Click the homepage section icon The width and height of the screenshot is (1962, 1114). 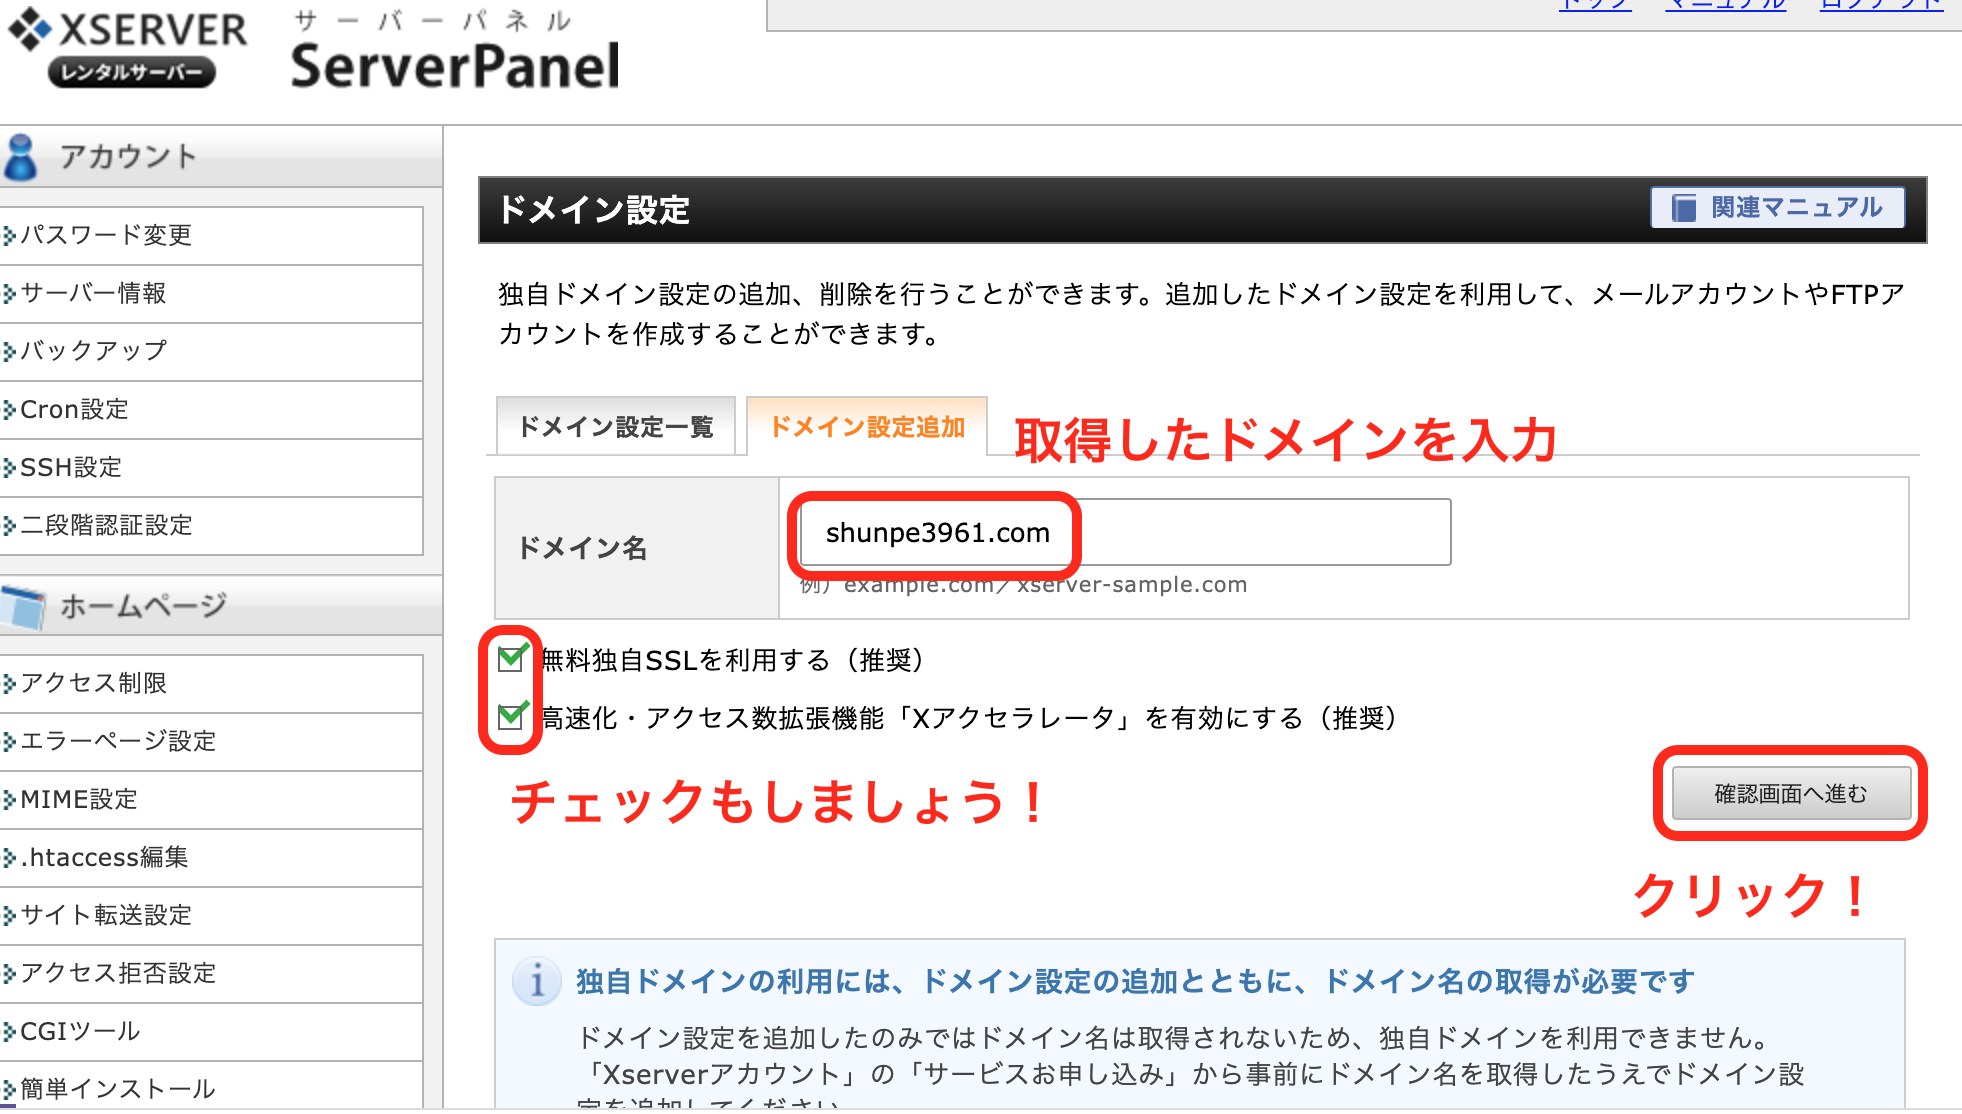click(x=23, y=607)
